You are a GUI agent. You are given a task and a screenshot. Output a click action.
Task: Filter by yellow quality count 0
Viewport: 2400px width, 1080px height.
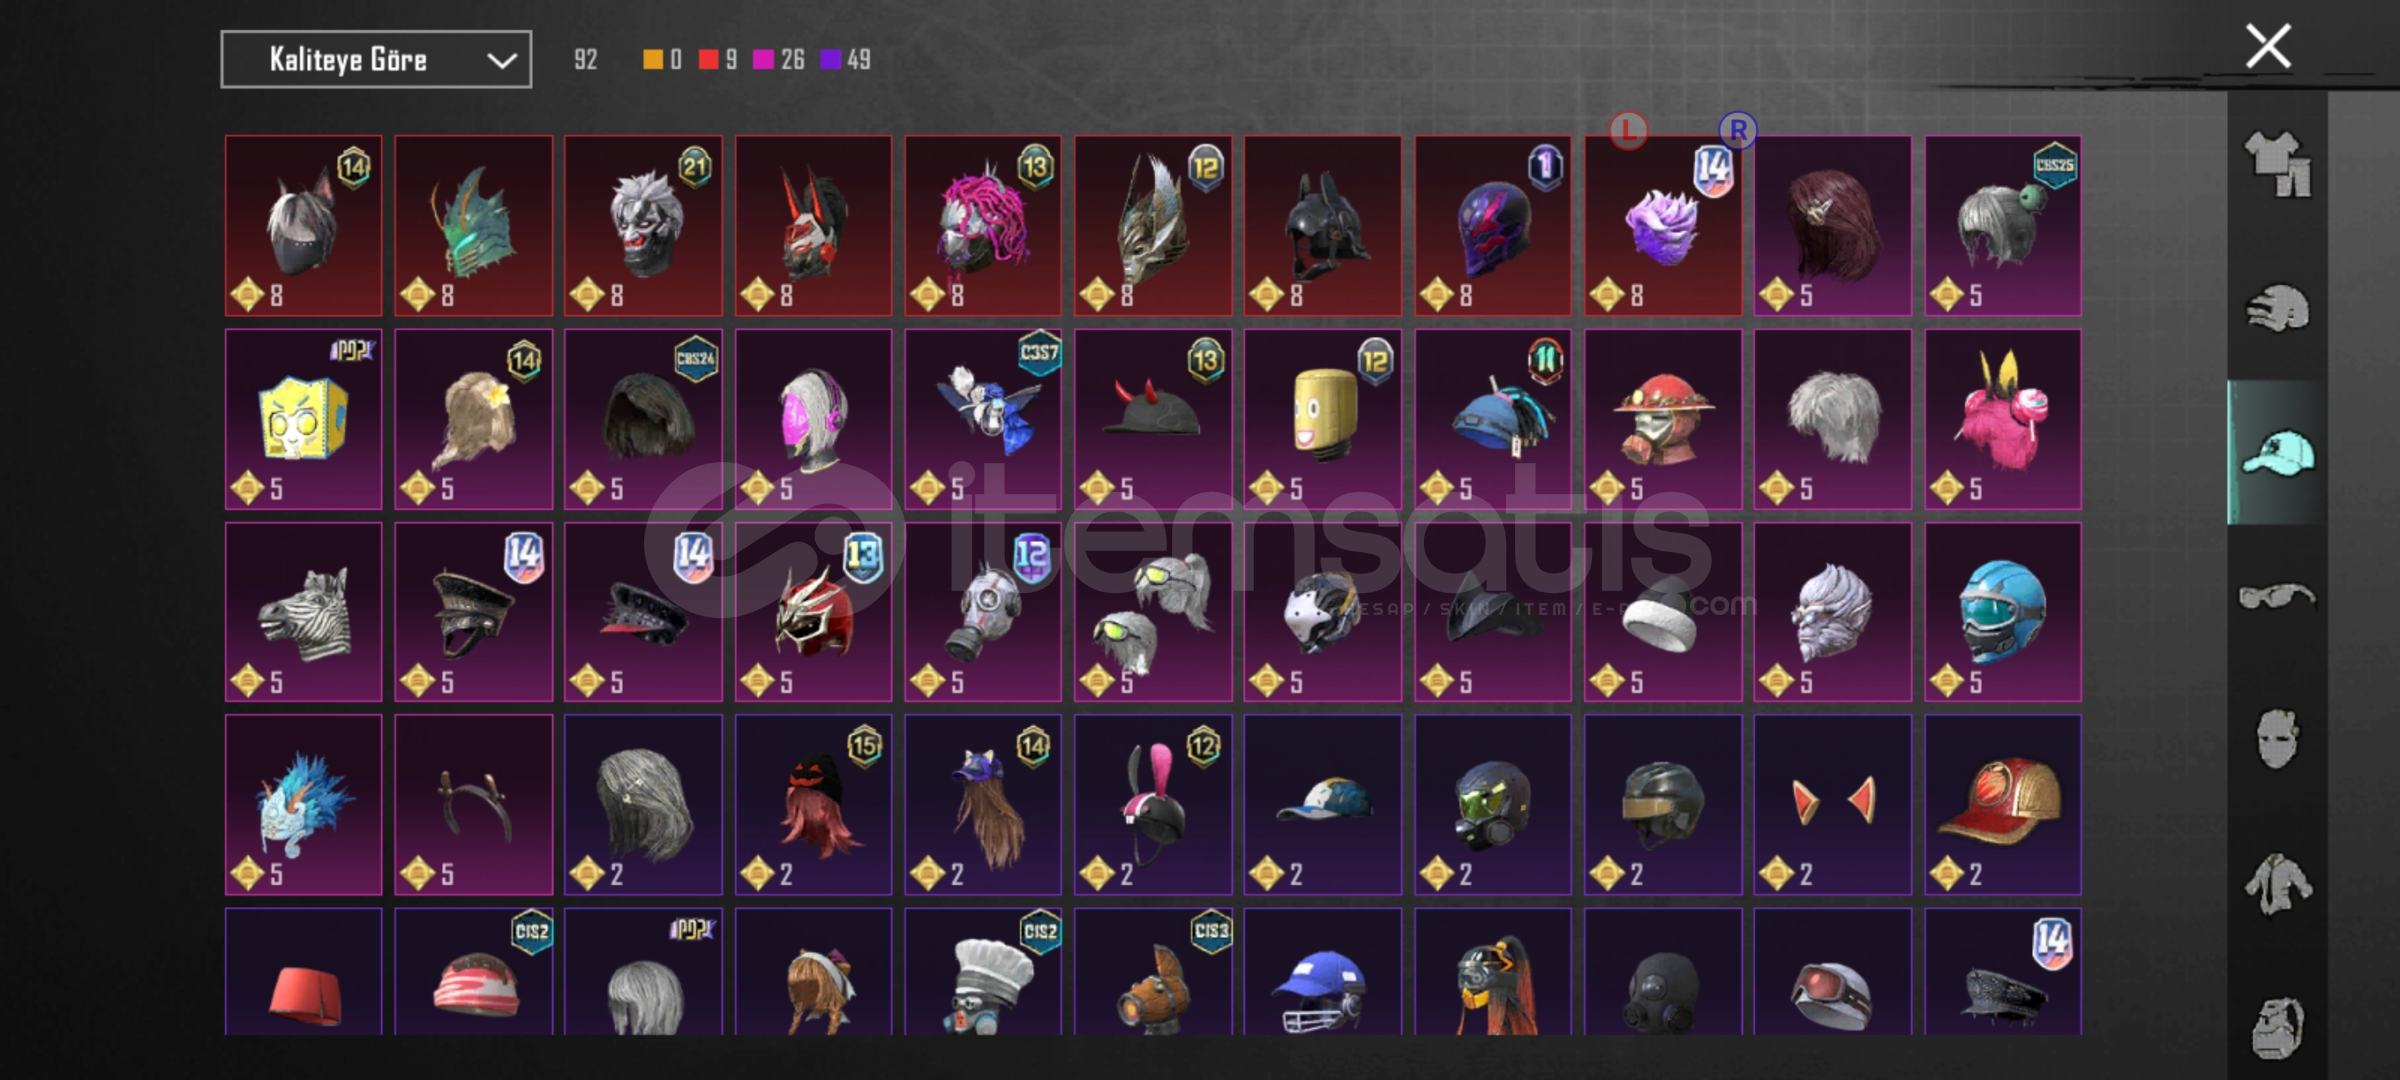pyautogui.click(x=662, y=60)
